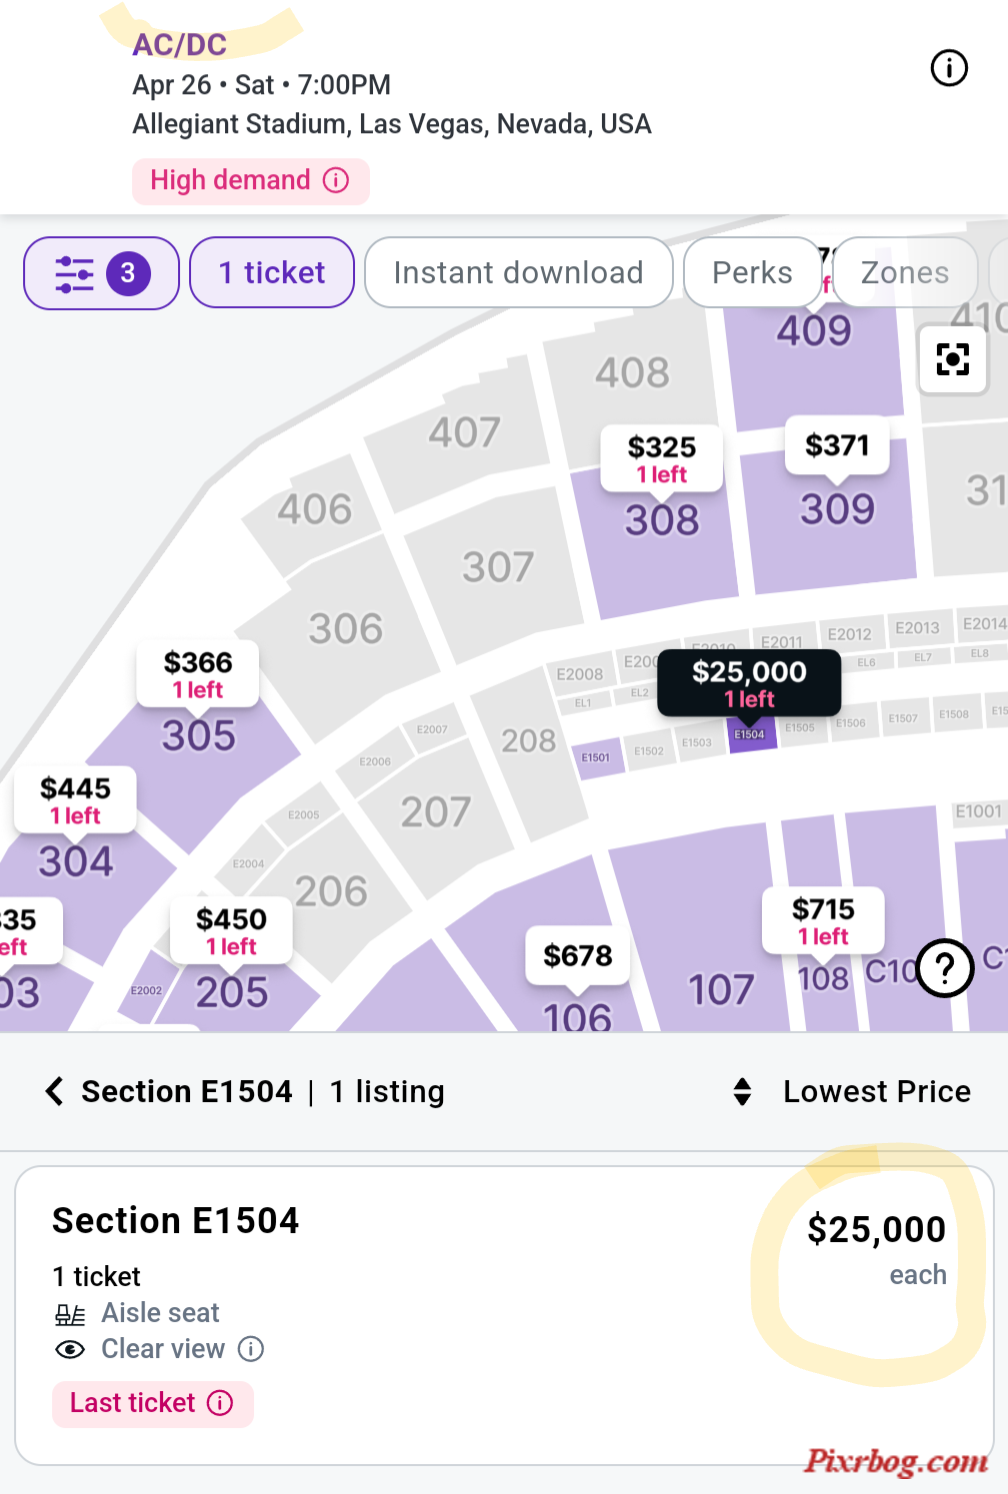Open the map help question mark
Screen dimensions: 1008x1494
pyautogui.click(x=945, y=968)
